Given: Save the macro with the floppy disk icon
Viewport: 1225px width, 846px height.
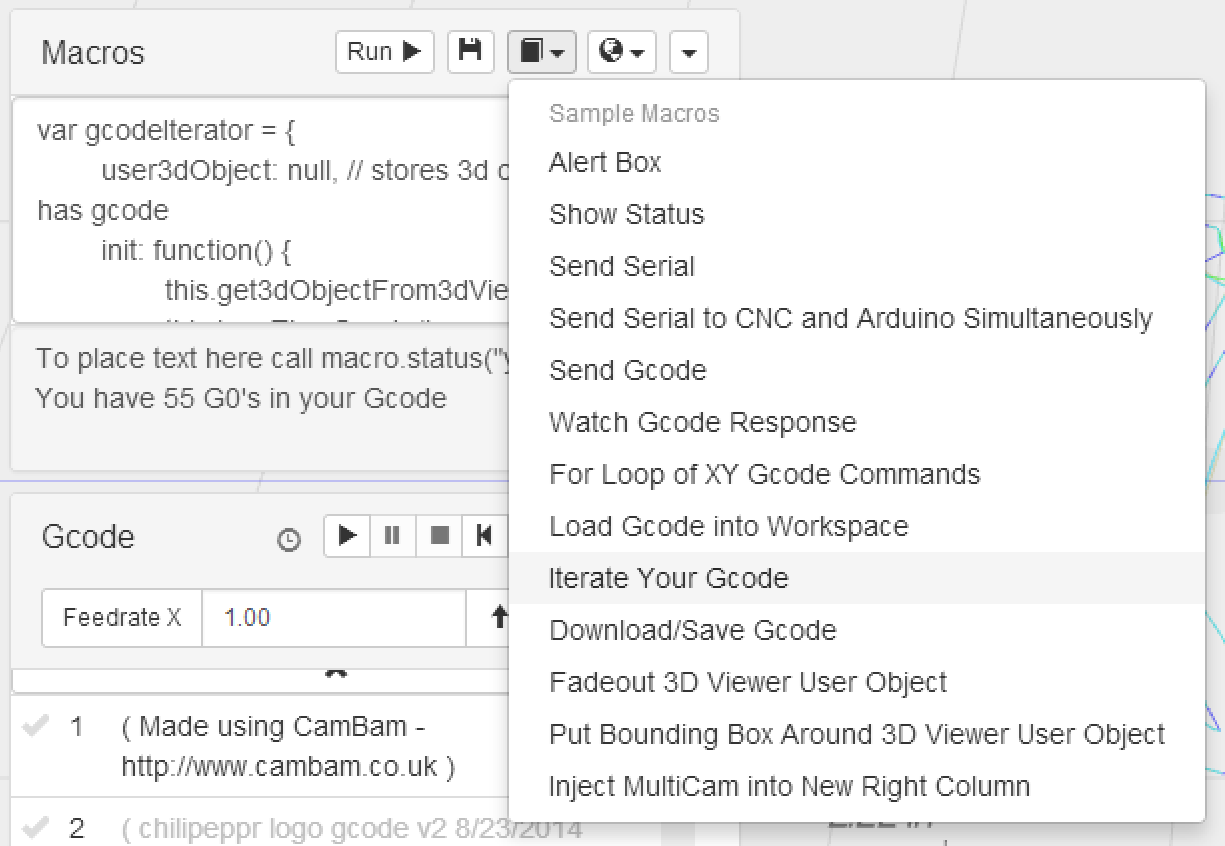Looking at the screenshot, I should pyautogui.click(x=470, y=52).
